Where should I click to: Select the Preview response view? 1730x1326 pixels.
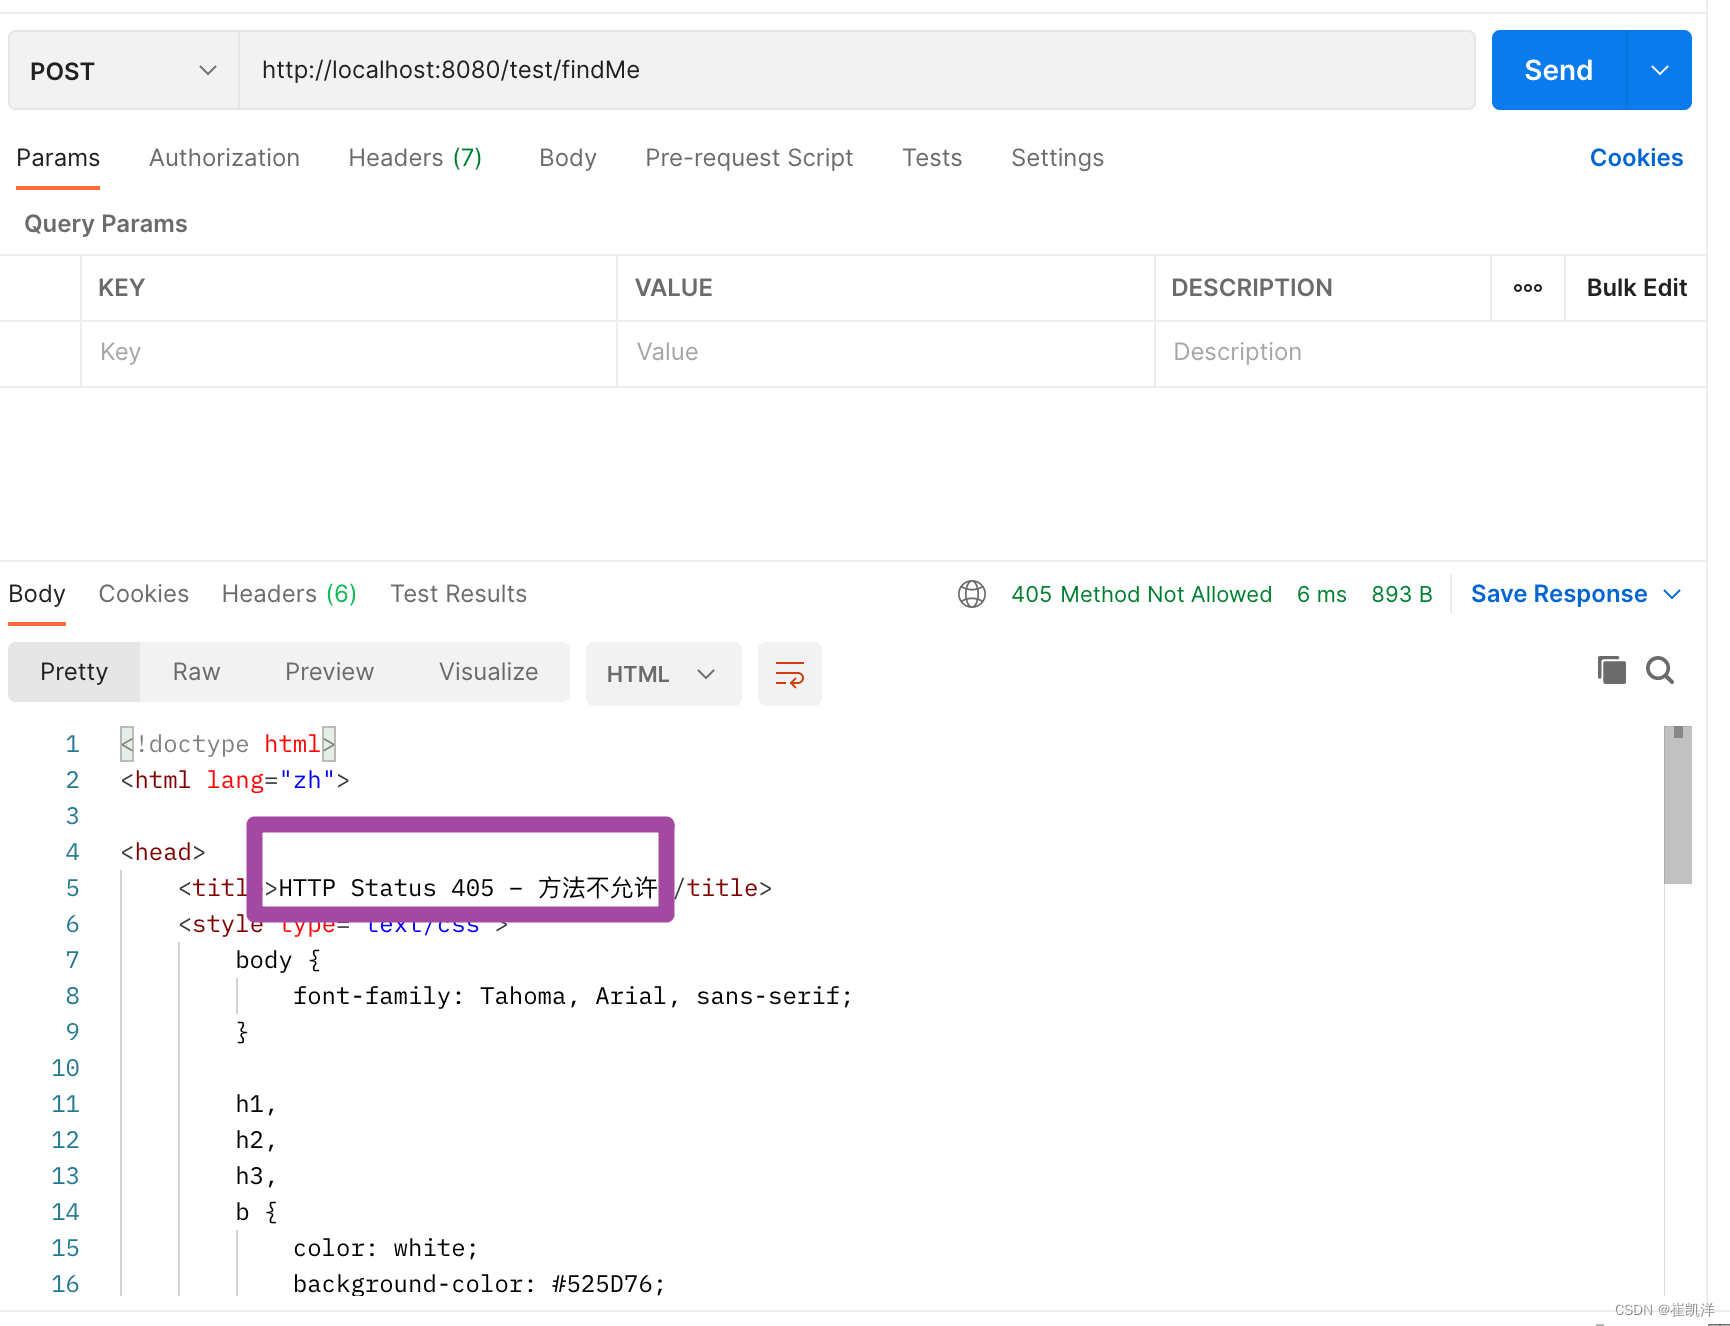coord(329,672)
